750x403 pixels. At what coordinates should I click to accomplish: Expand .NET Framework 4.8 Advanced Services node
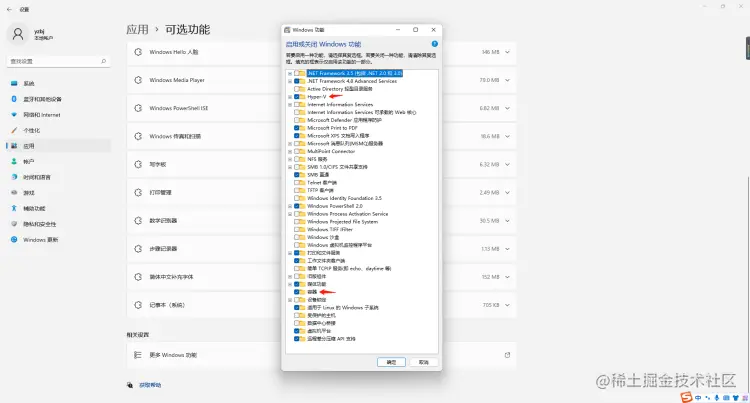[x=290, y=81]
